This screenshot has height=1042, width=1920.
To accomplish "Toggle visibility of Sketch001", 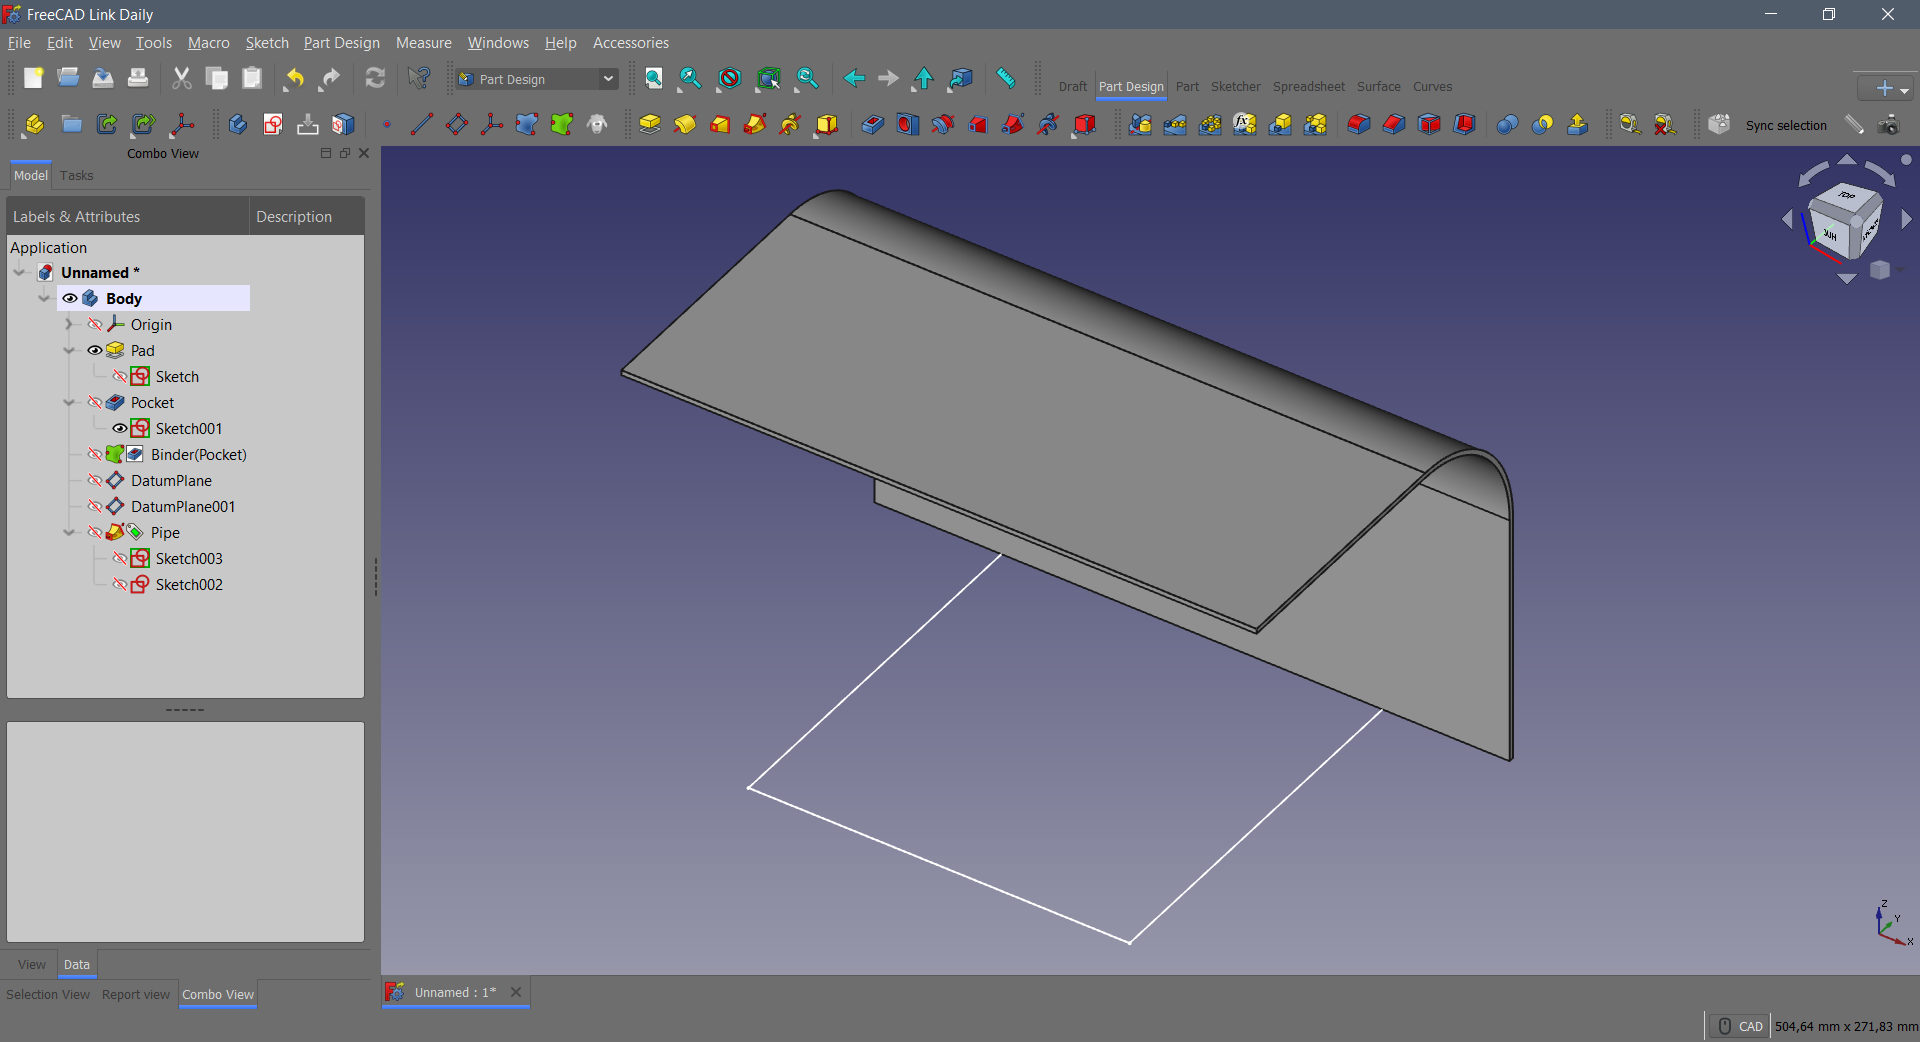I will (120, 428).
